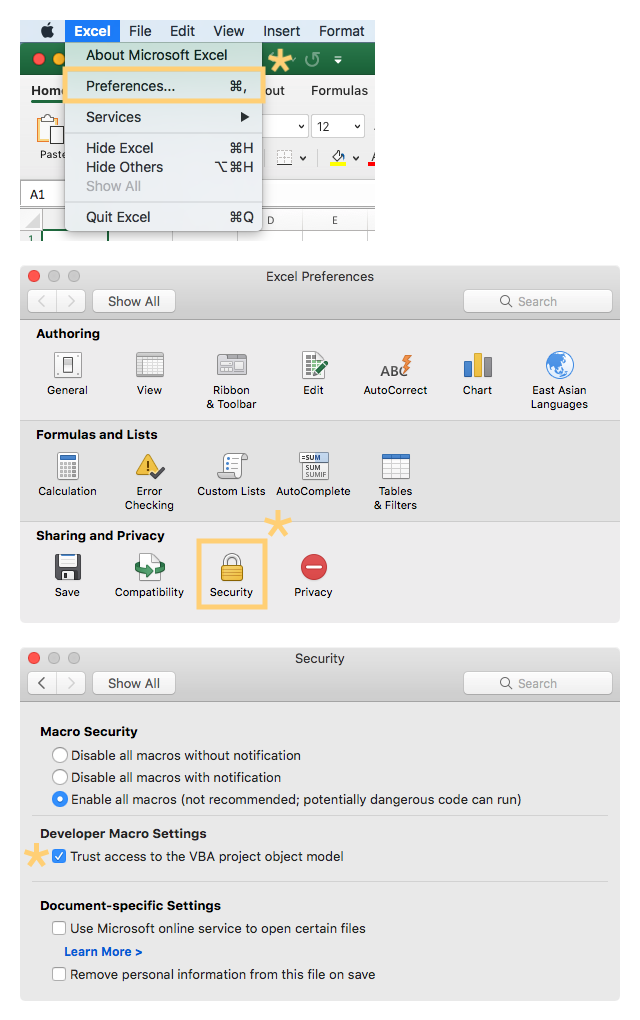Choose About Microsoft Excel
The image size is (640, 1020).
coord(164,55)
